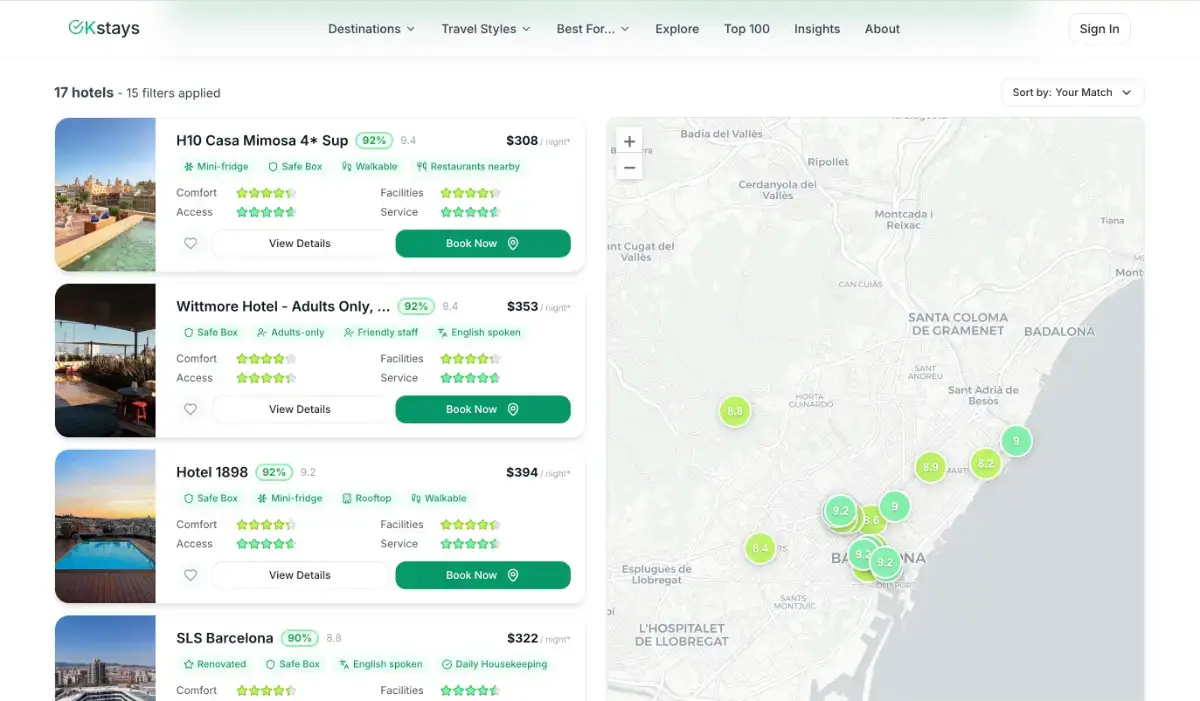Click Walkable tag on H10 Casa Mimosa
Image resolution: width=1200 pixels, height=701 pixels.
(x=369, y=167)
